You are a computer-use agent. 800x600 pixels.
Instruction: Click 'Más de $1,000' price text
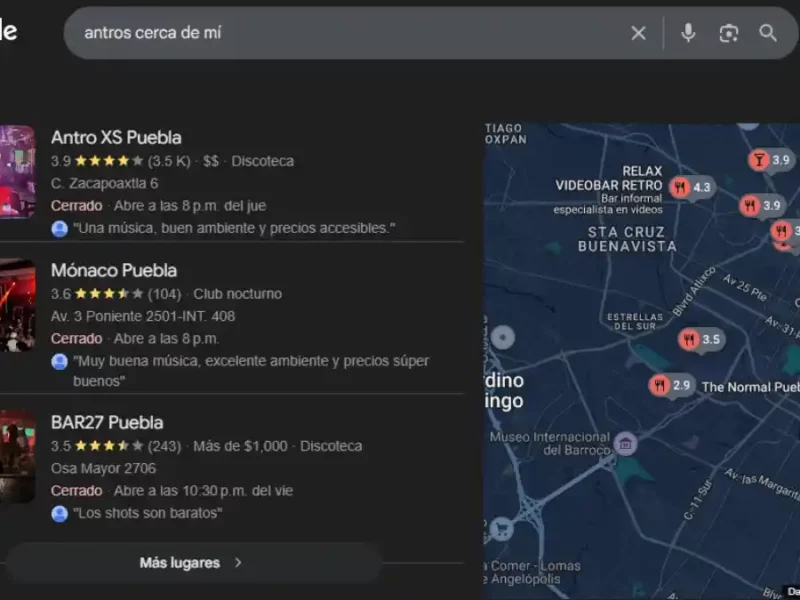(x=240, y=446)
